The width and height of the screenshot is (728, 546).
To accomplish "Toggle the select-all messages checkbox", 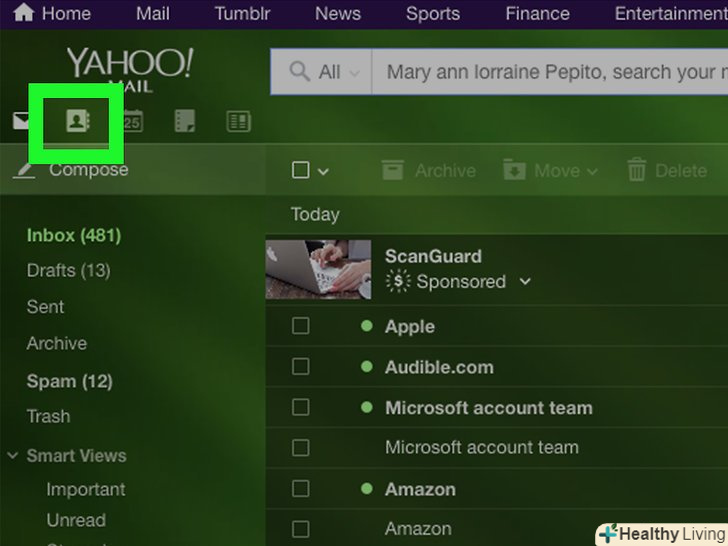I will pos(301,170).
